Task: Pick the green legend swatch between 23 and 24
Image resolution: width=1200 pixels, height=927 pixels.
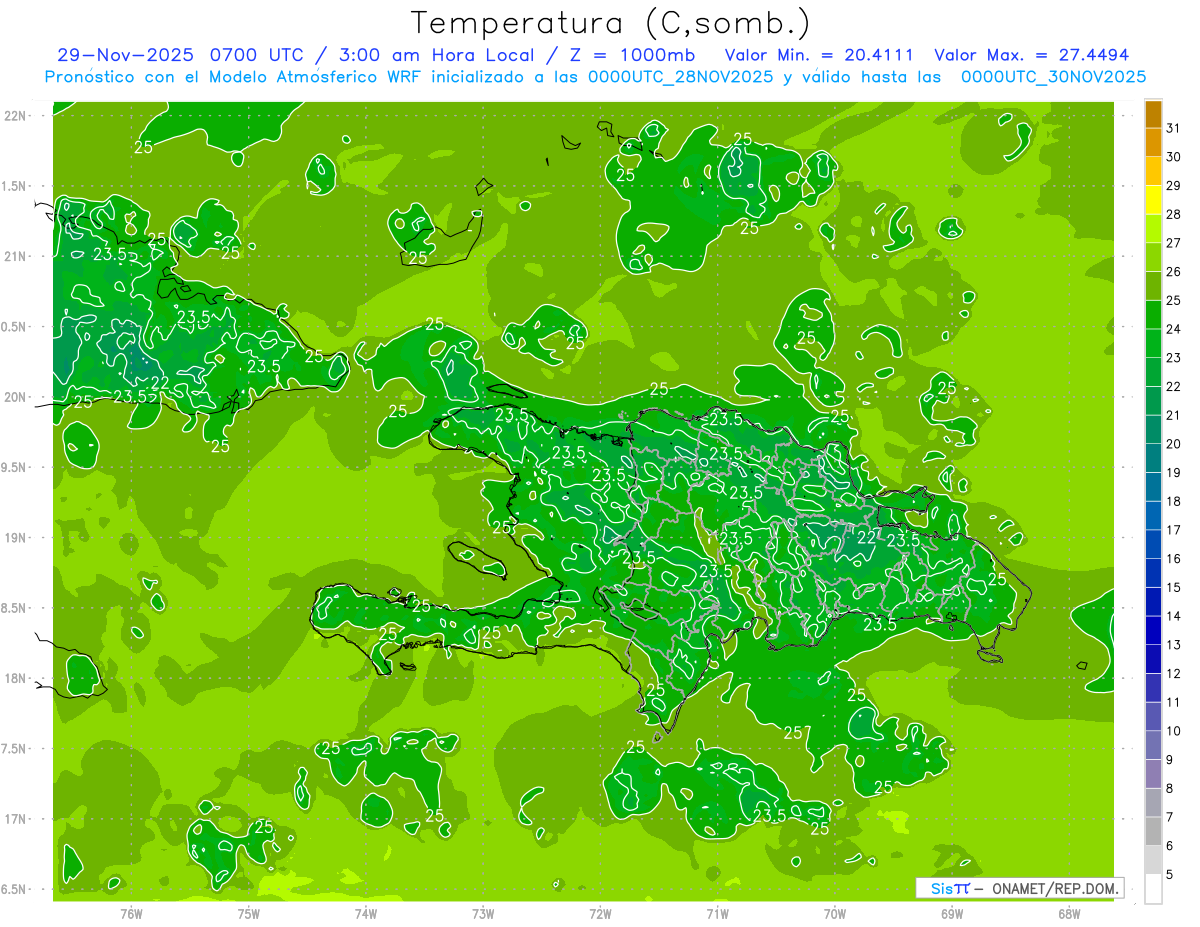Action: (x=1153, y=343)
